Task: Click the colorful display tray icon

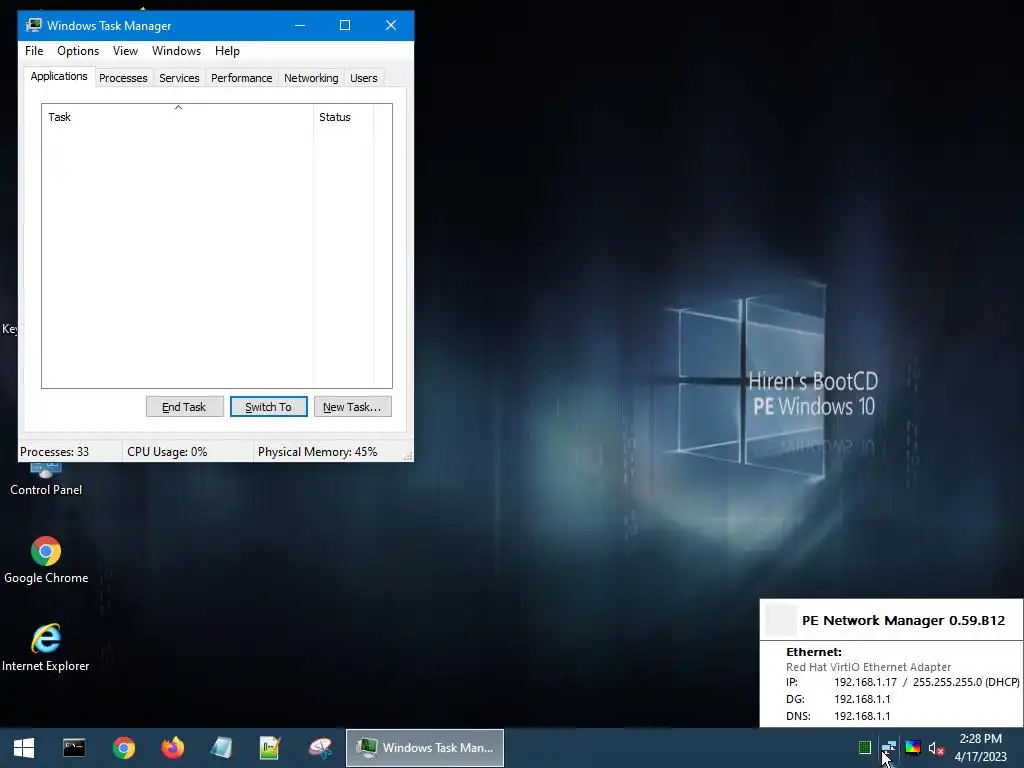Action: (913, 748)
